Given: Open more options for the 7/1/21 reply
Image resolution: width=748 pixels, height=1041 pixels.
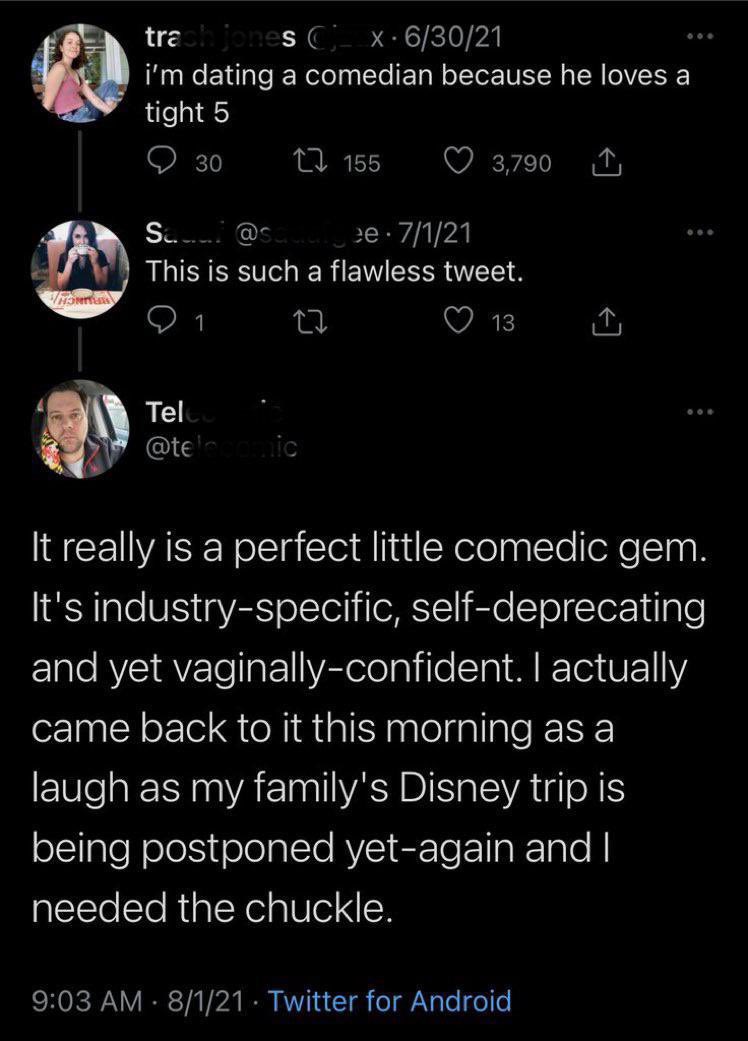Looking at the screenshot, I should coord(700,233).
